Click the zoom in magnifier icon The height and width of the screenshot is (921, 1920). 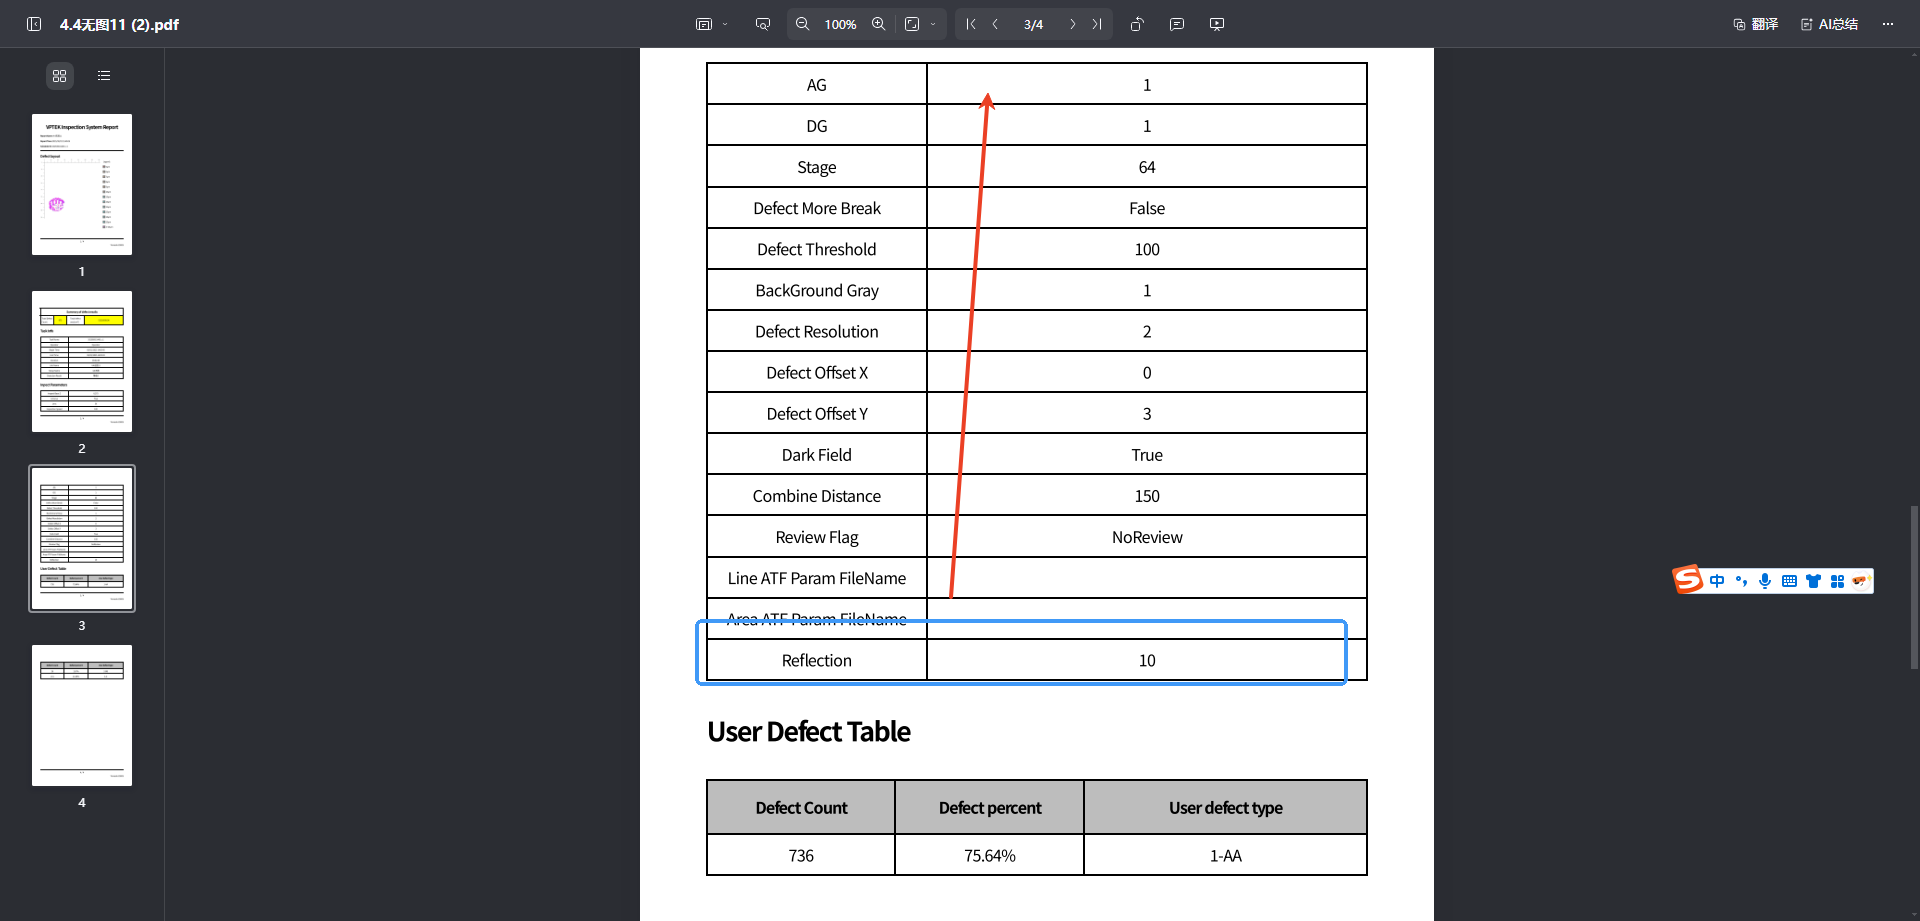click(878, 24)
